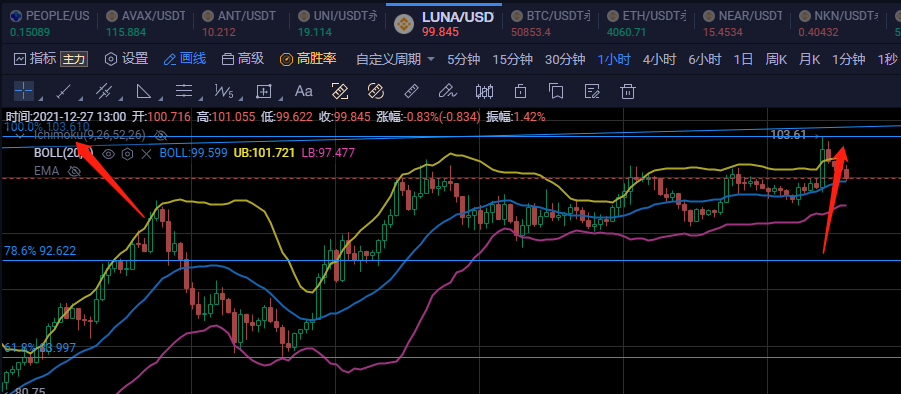Show the EMA indicator via crossed eye

click(x=74, y=171)
